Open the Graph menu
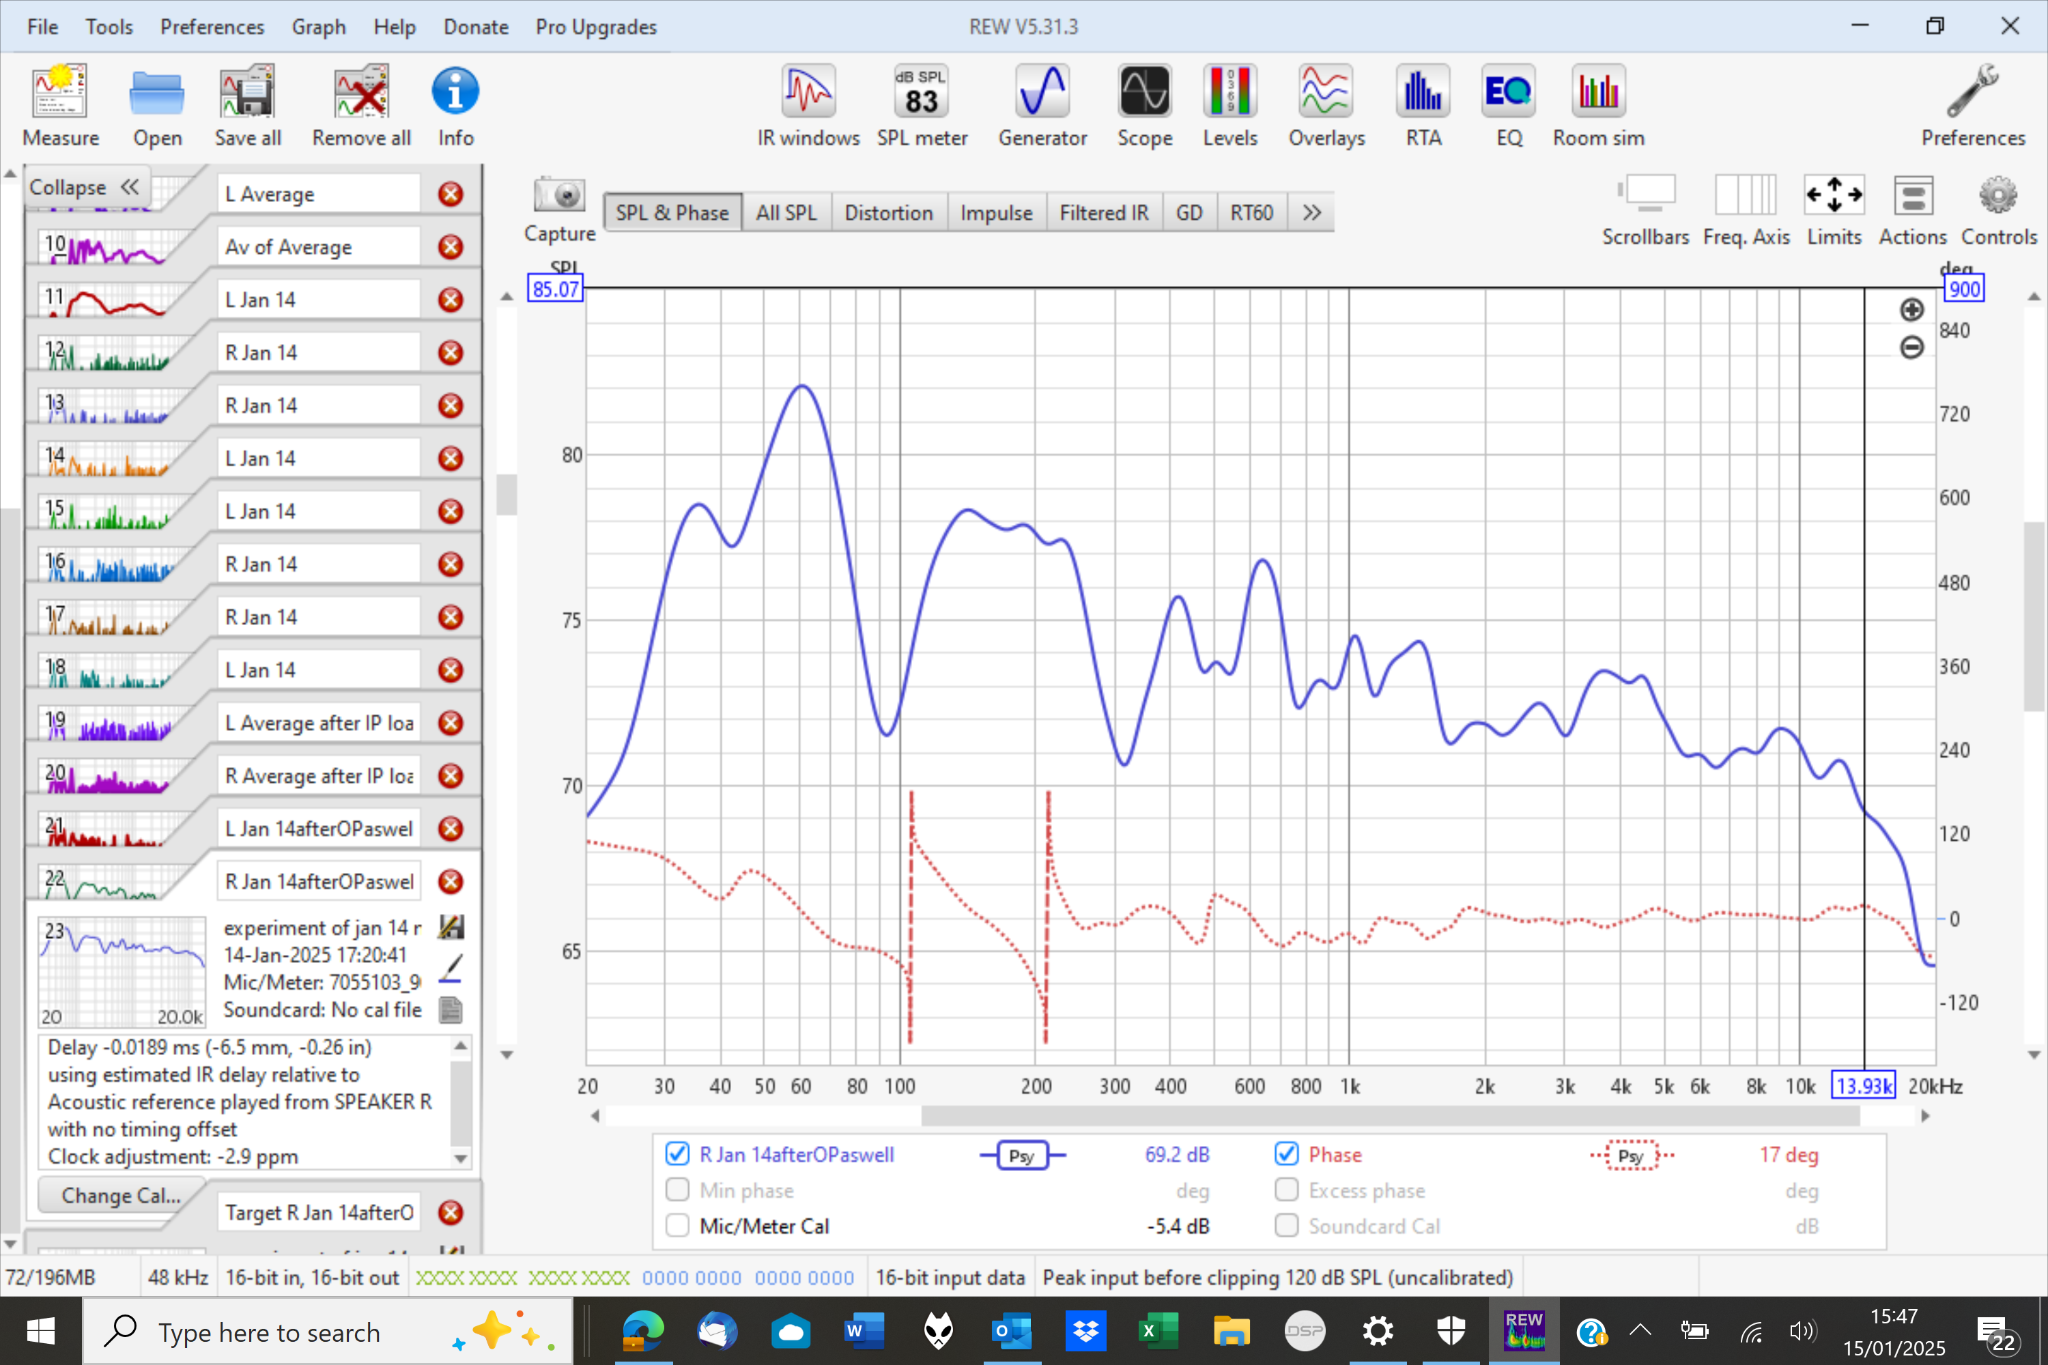Viewport: 2048px width, 1365px height. coord(318,27)
